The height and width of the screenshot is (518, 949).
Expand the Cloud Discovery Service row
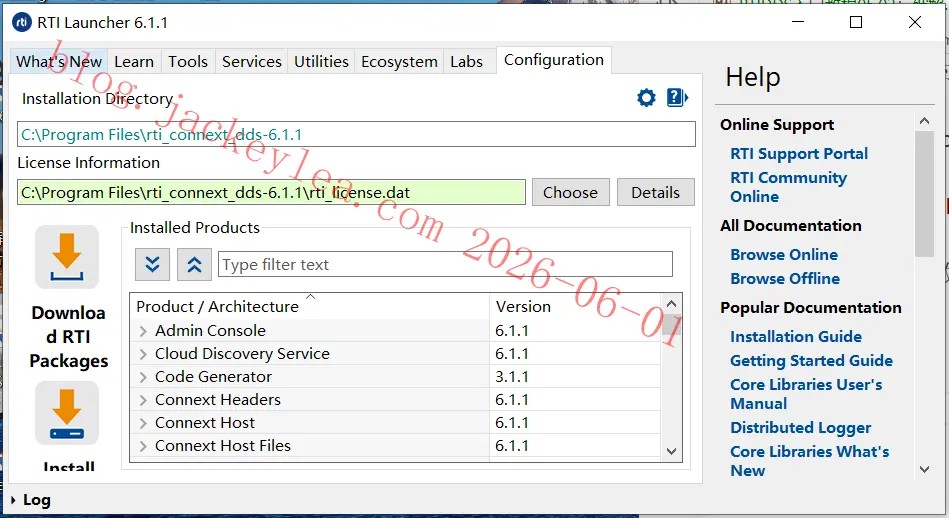[143, 354]
